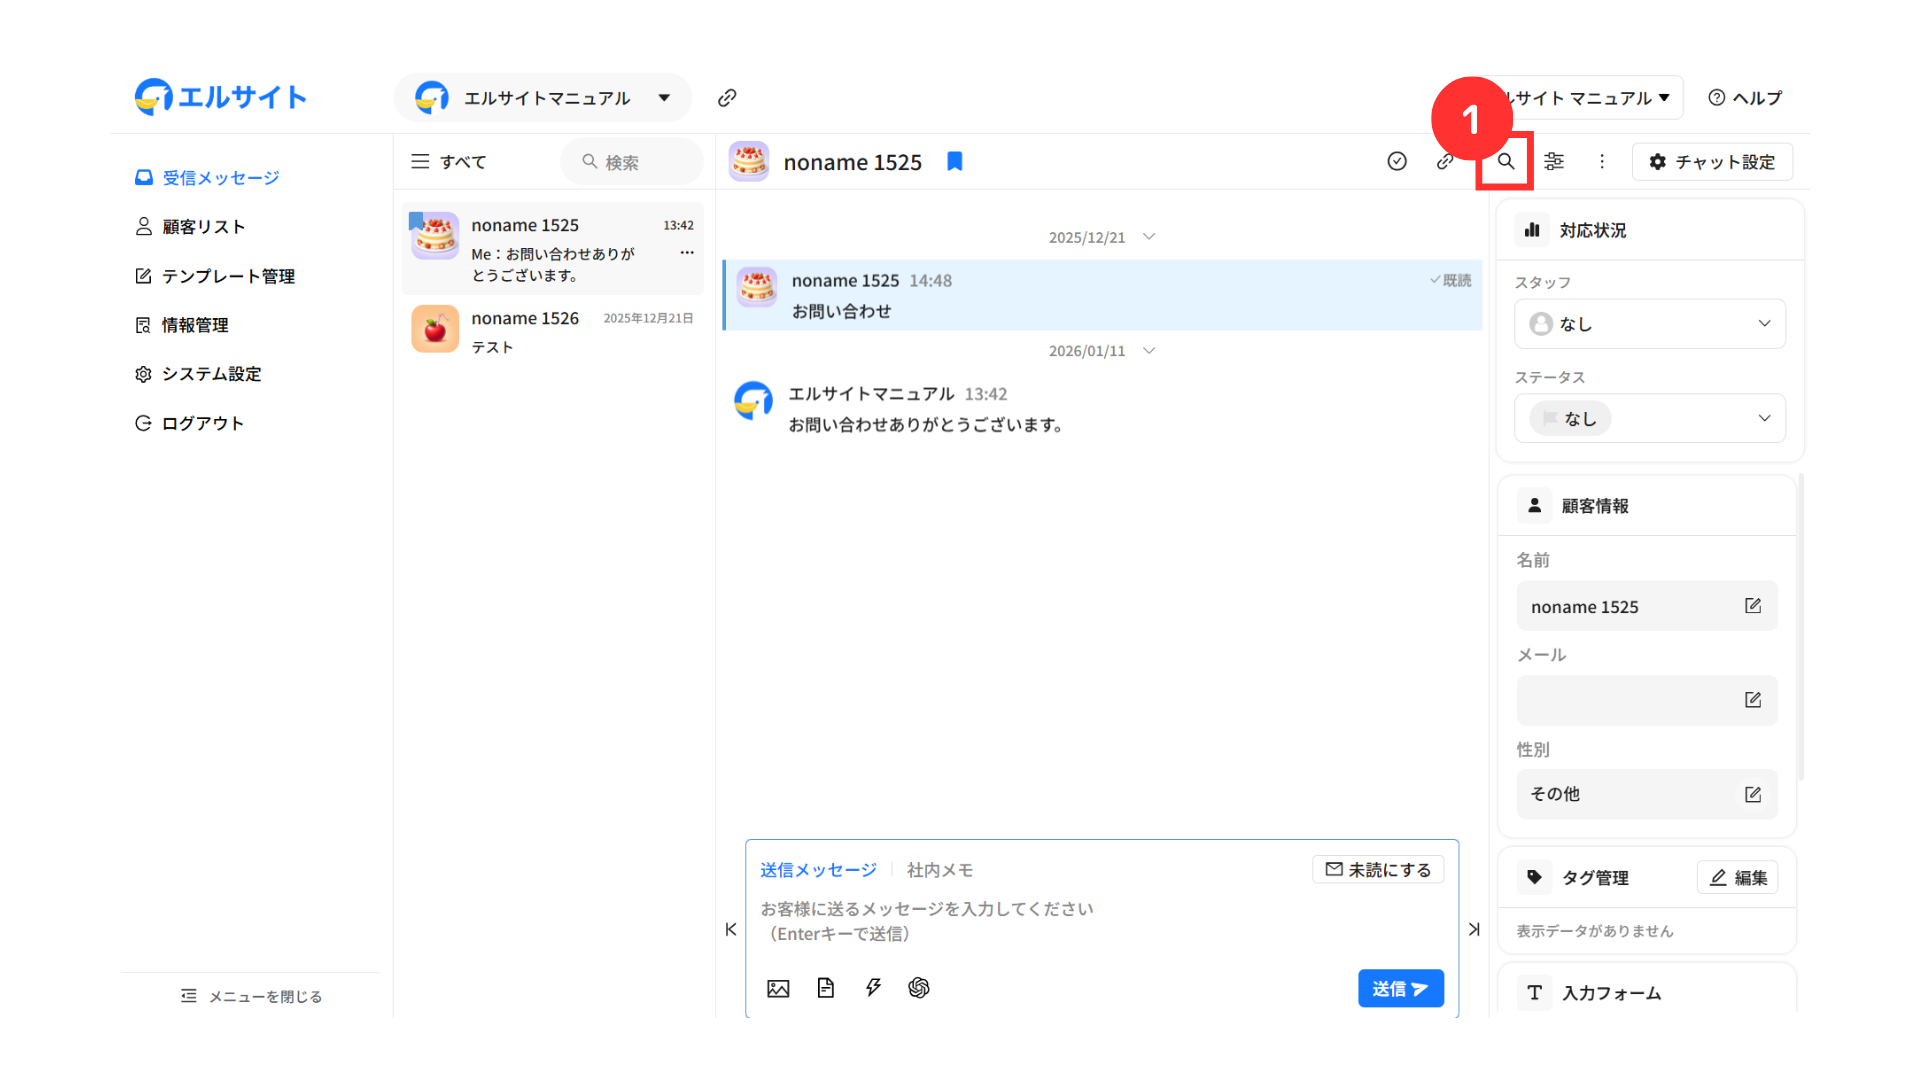Insert an image using the picture icon
This screenshot has width=1920, height=1080.
point(778,988)
